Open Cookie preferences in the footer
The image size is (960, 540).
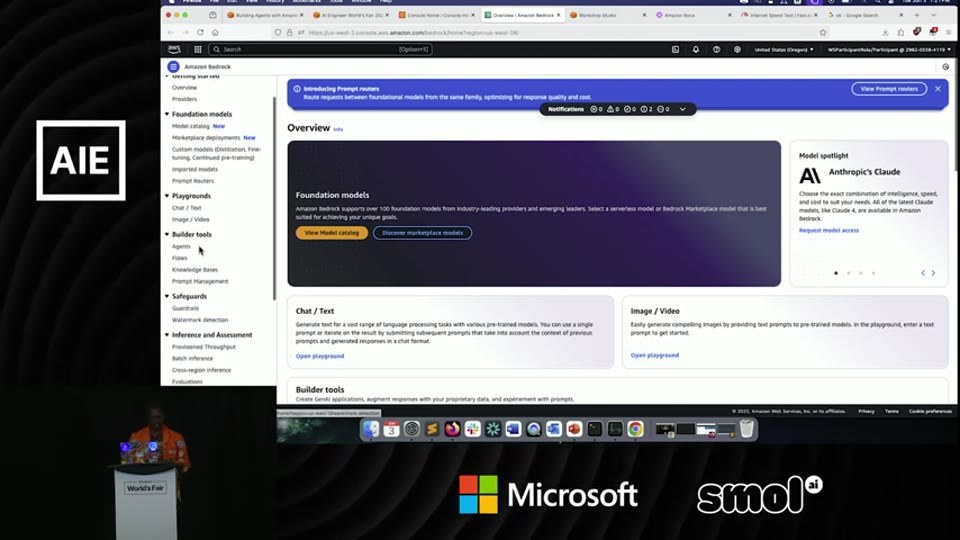click(930, 411)
